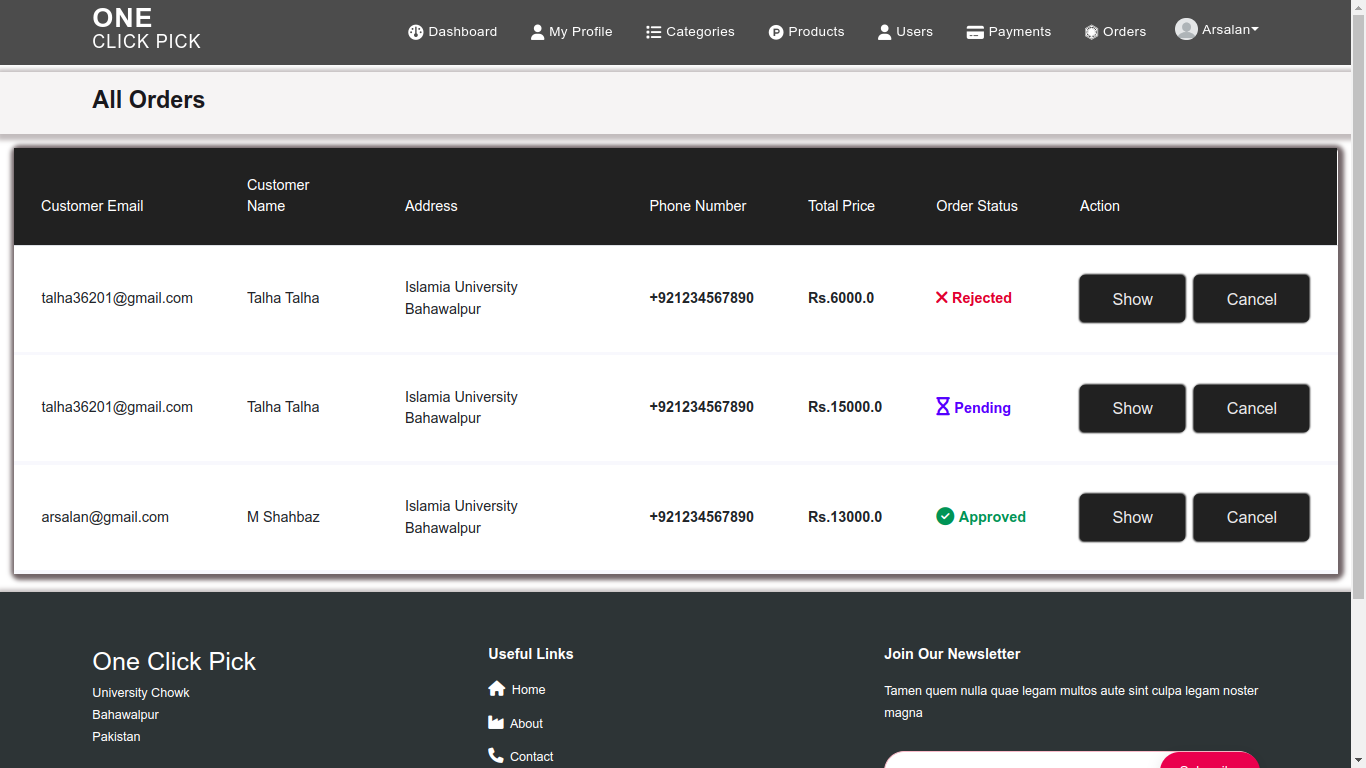The width and height of the screenshot is (1366, 768).
Task: Show the Rs.6000.0 rejected order
Action: (x=1132, y=299)
